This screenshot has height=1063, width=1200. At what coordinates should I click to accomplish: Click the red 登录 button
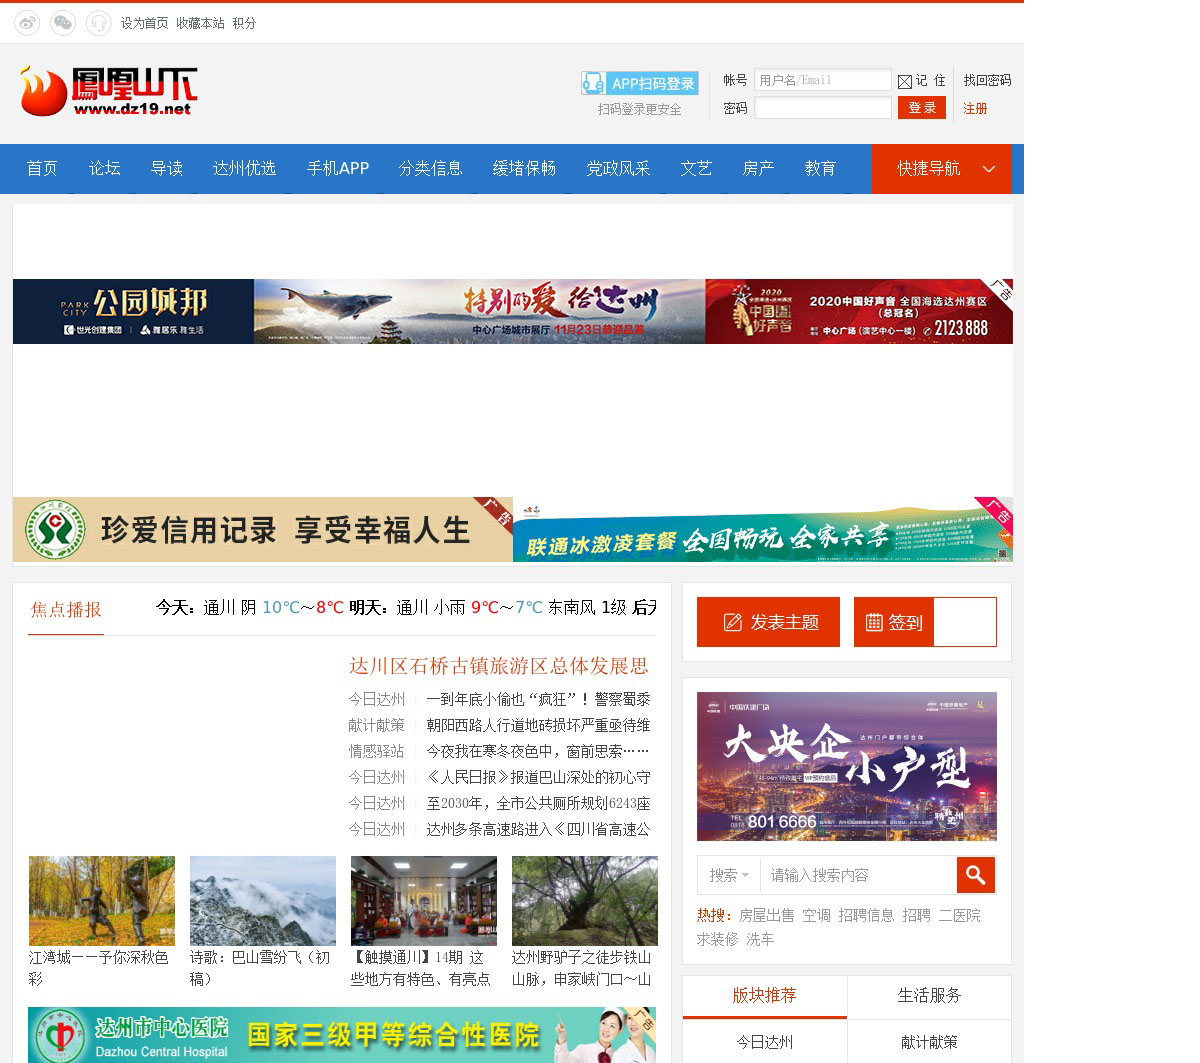click(922, 107)
